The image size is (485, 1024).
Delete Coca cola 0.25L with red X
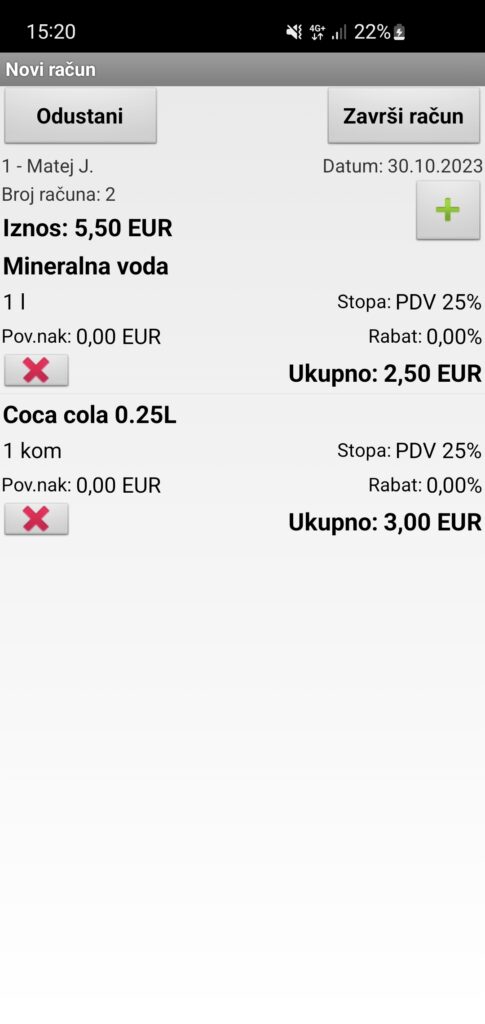(x=37, y=519)
